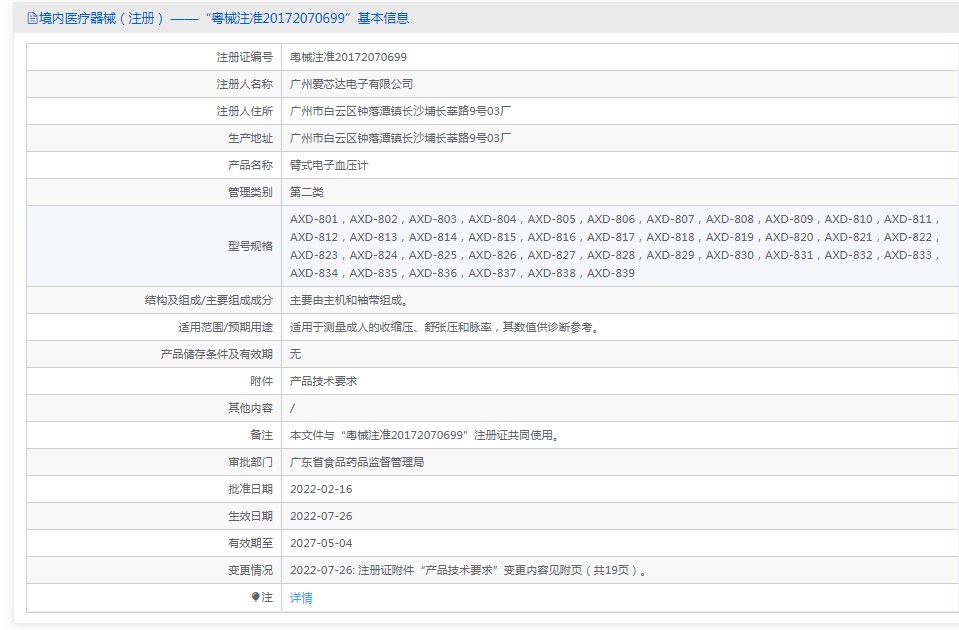
Task: Click the 型号规格 row label
Action: click(250, 246)
